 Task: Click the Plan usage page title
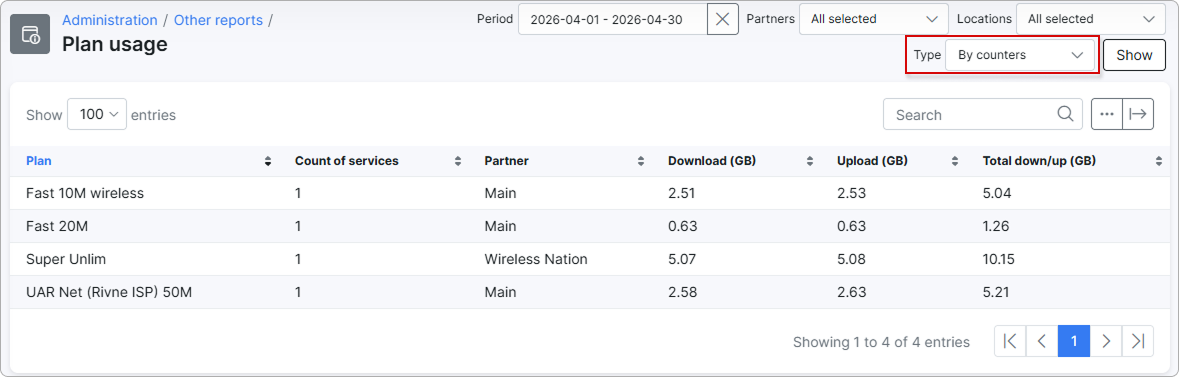[114, 44]
